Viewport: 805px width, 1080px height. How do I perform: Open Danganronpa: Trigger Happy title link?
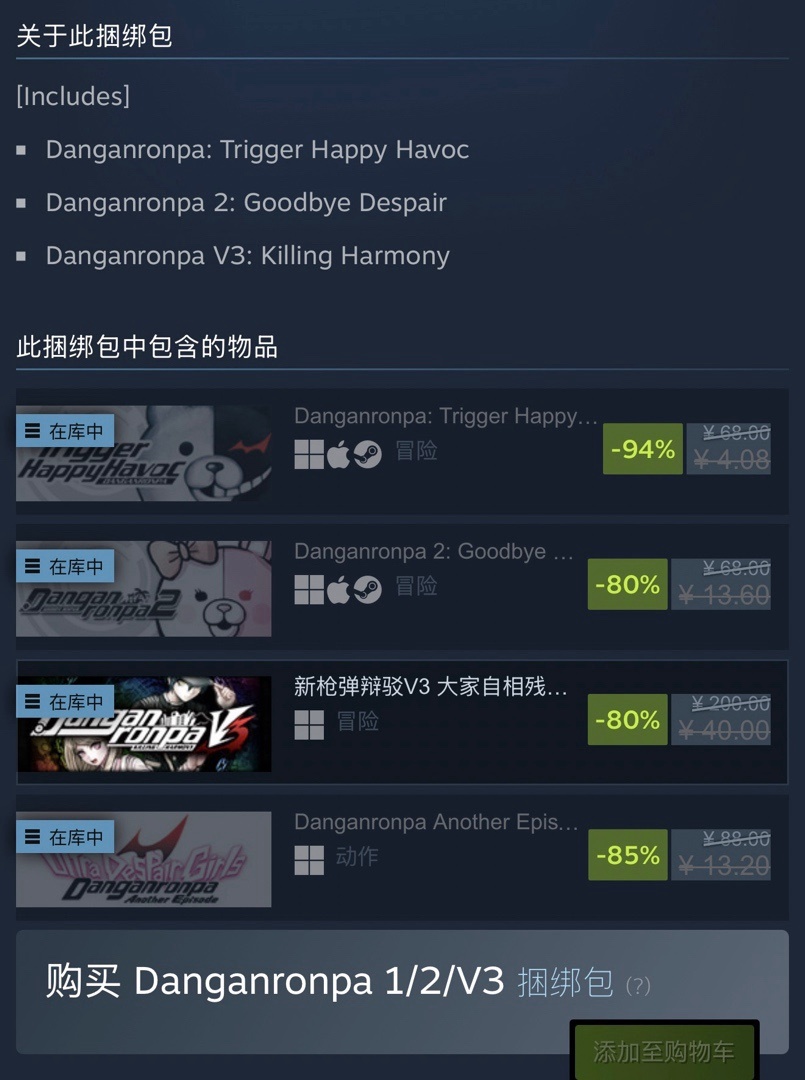tap(446, 417)
